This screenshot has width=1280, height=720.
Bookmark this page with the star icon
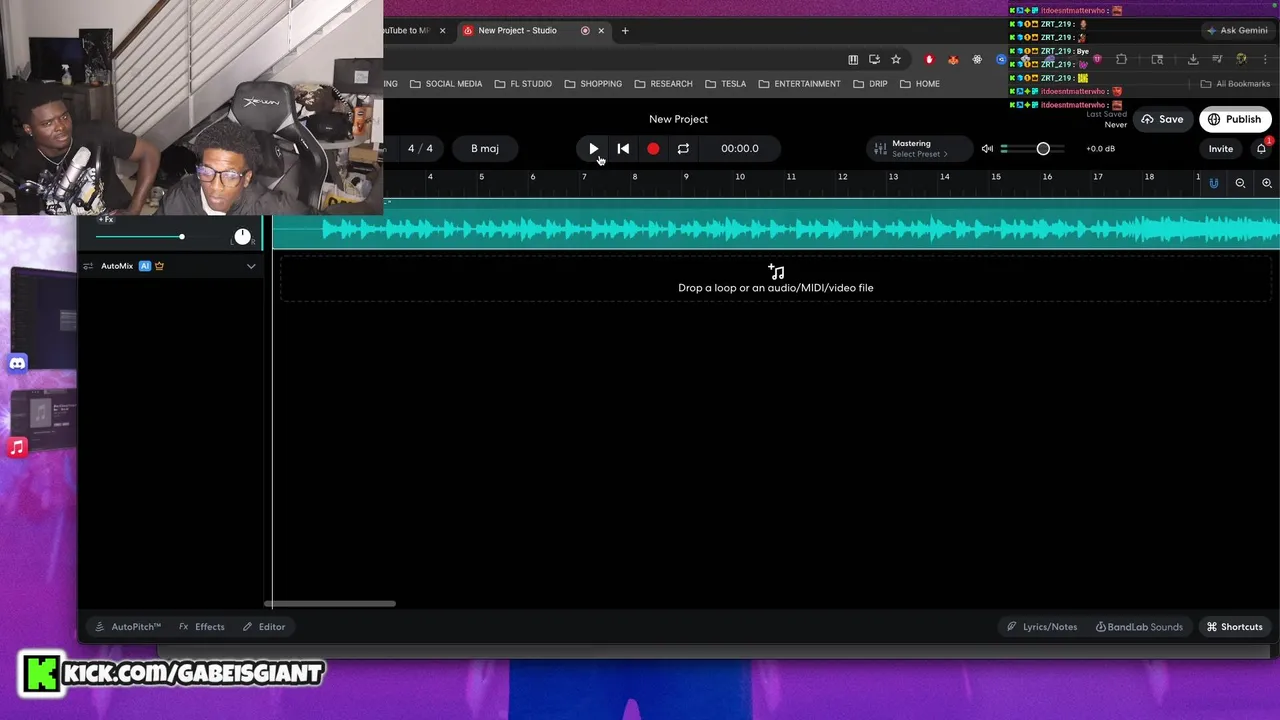896,59
